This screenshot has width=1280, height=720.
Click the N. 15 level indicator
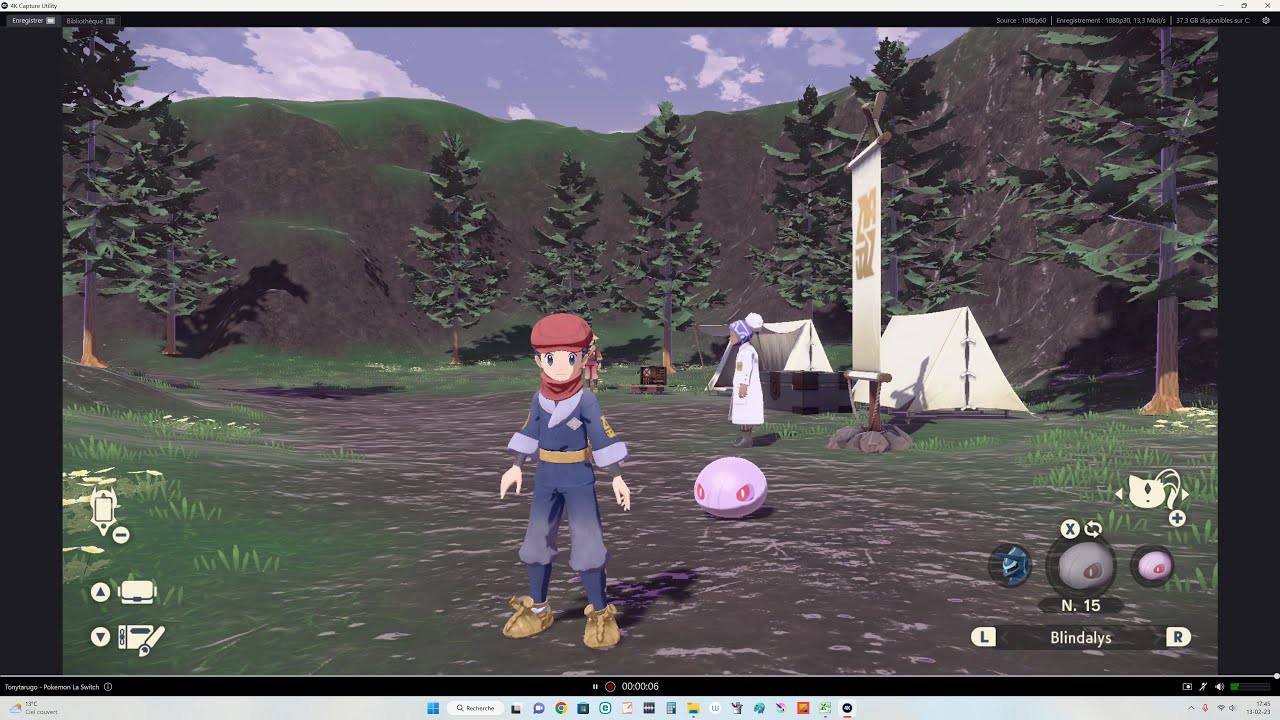1081,605
